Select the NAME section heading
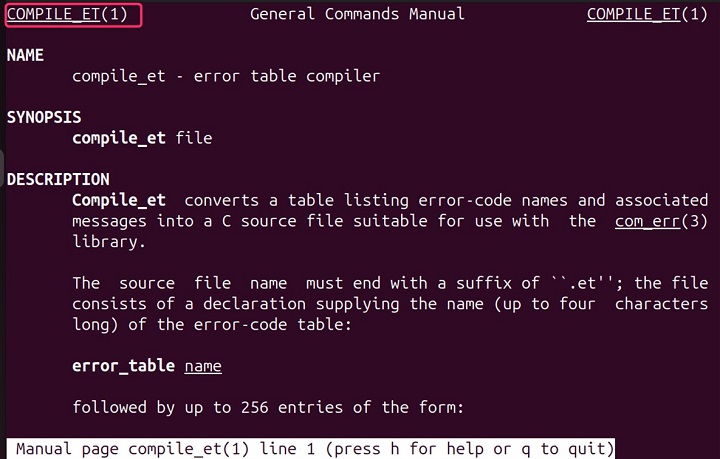The image size is (720, 459). [x=25, y=55]
